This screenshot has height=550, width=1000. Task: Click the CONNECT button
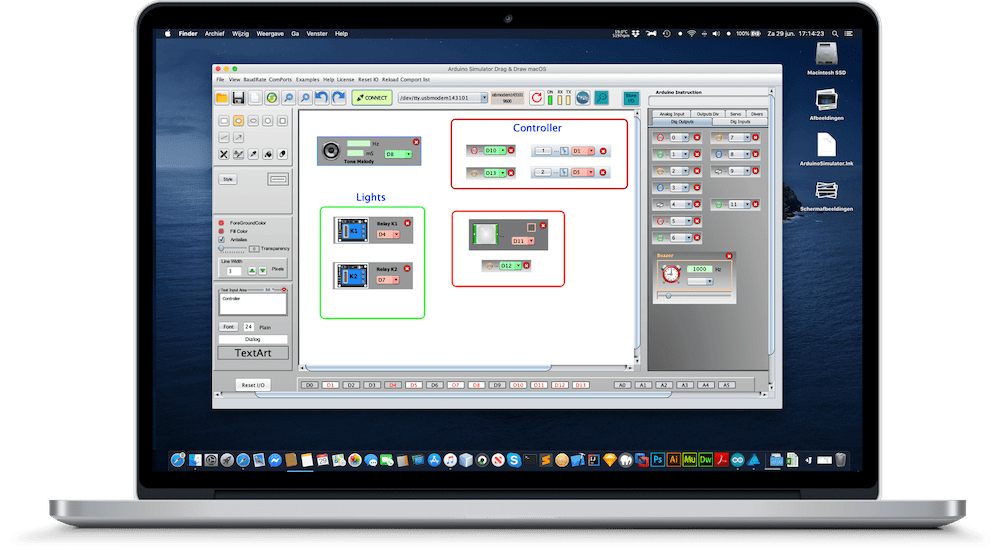(x=372, y=98)
